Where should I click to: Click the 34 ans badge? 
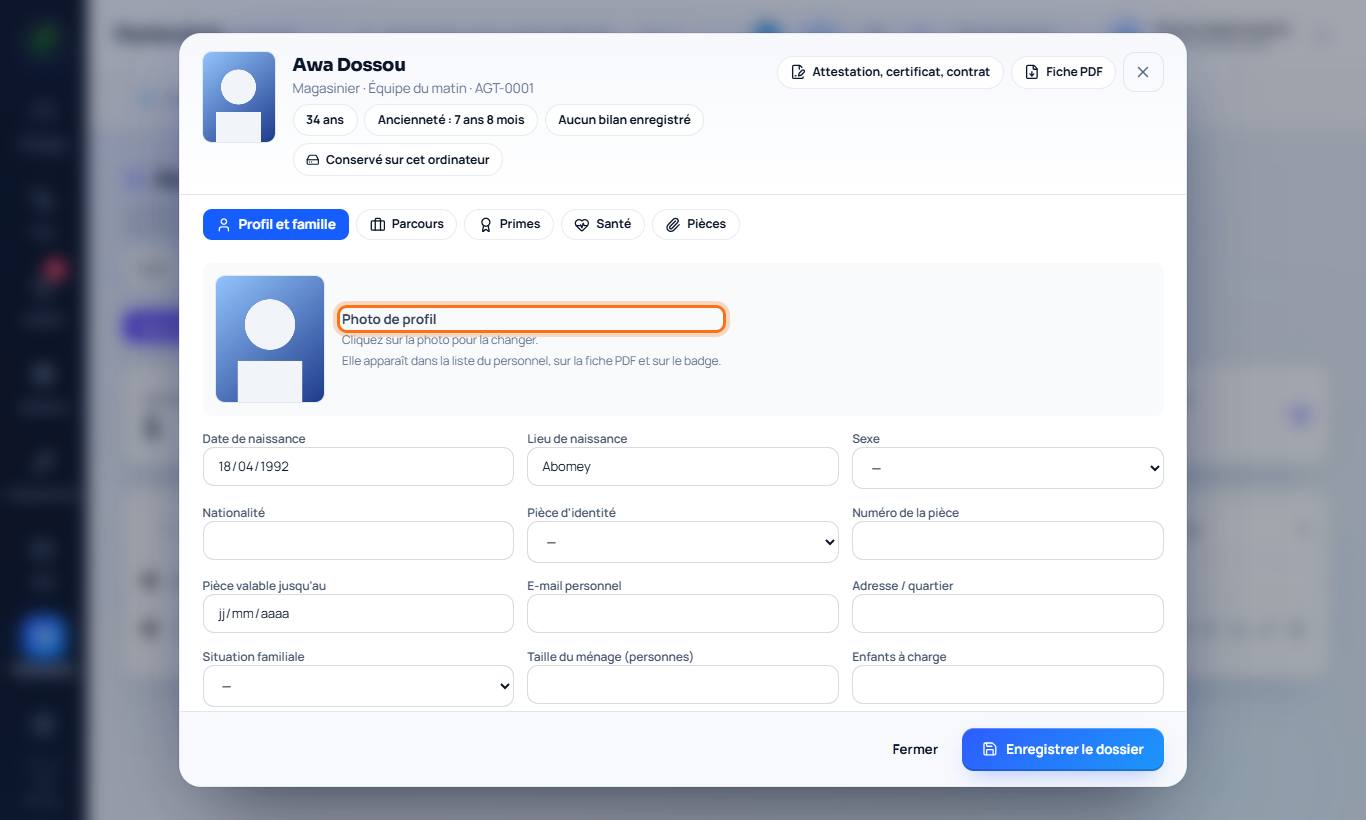coord(325,120)
